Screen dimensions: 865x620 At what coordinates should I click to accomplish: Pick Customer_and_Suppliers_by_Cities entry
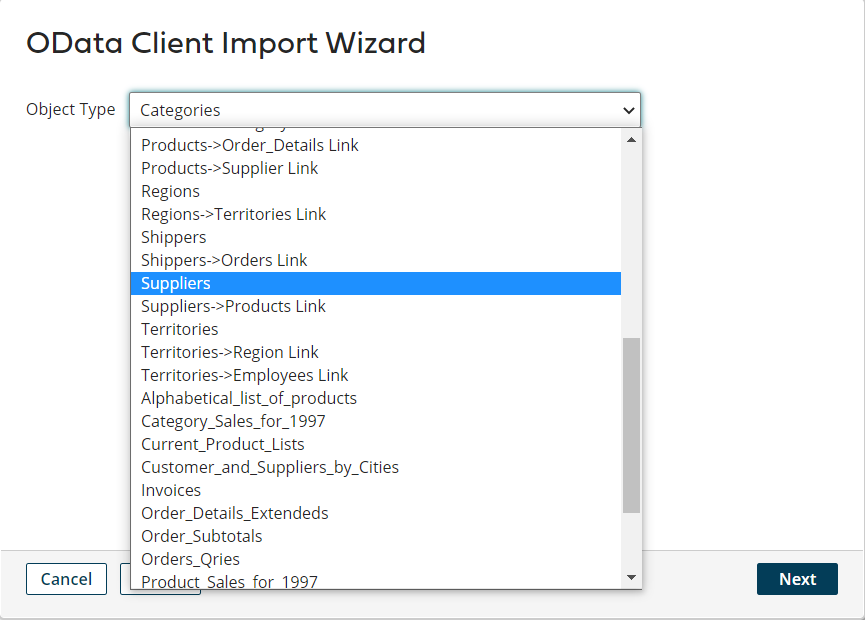coord(269,467)
